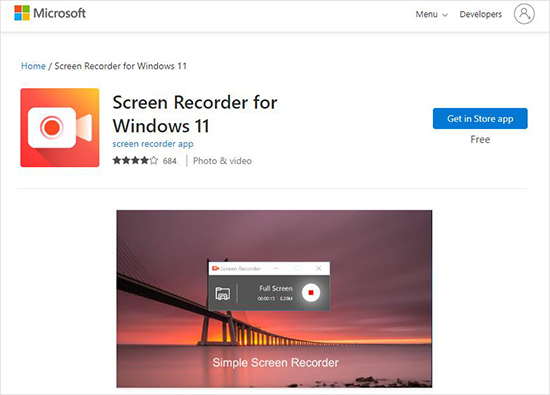550x395 pixels.
Task: Click the Screen Recorder app icon
Action: [x=60, y=128]
